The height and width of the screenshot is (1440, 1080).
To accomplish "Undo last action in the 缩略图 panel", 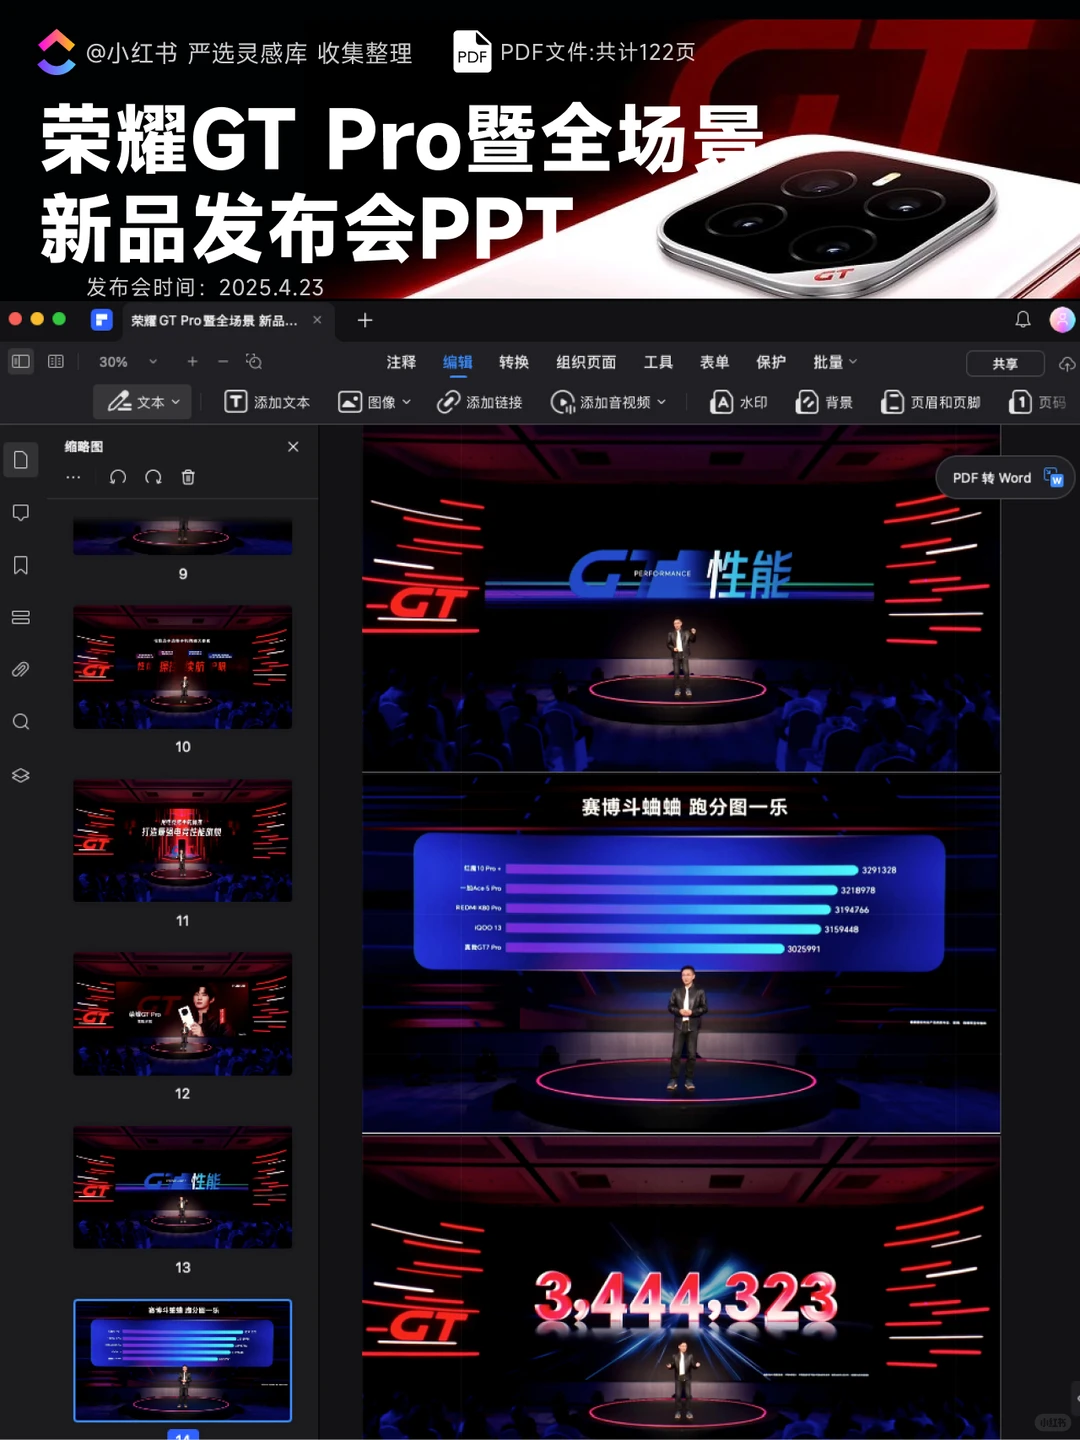I will click(118, 477).
